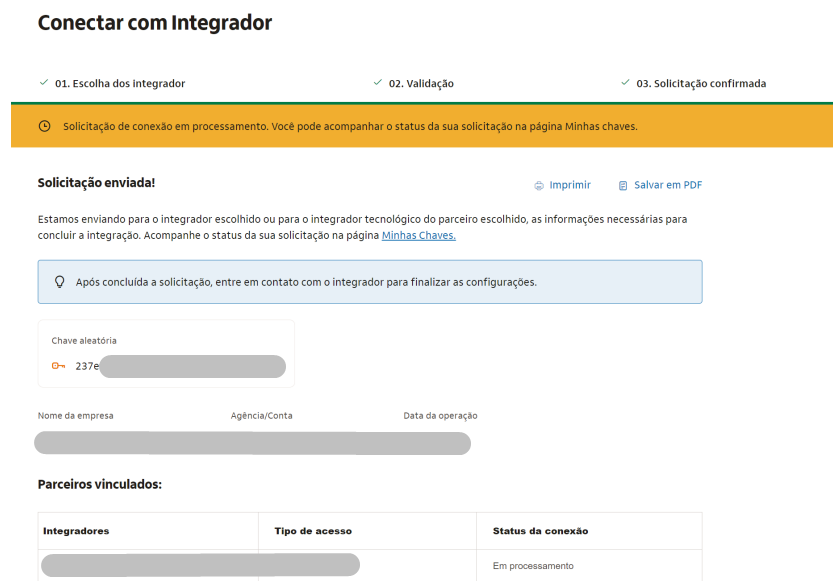Click the Em processamento status cell
The width and height of the screenshot is (833, 581).
(533, 566)
